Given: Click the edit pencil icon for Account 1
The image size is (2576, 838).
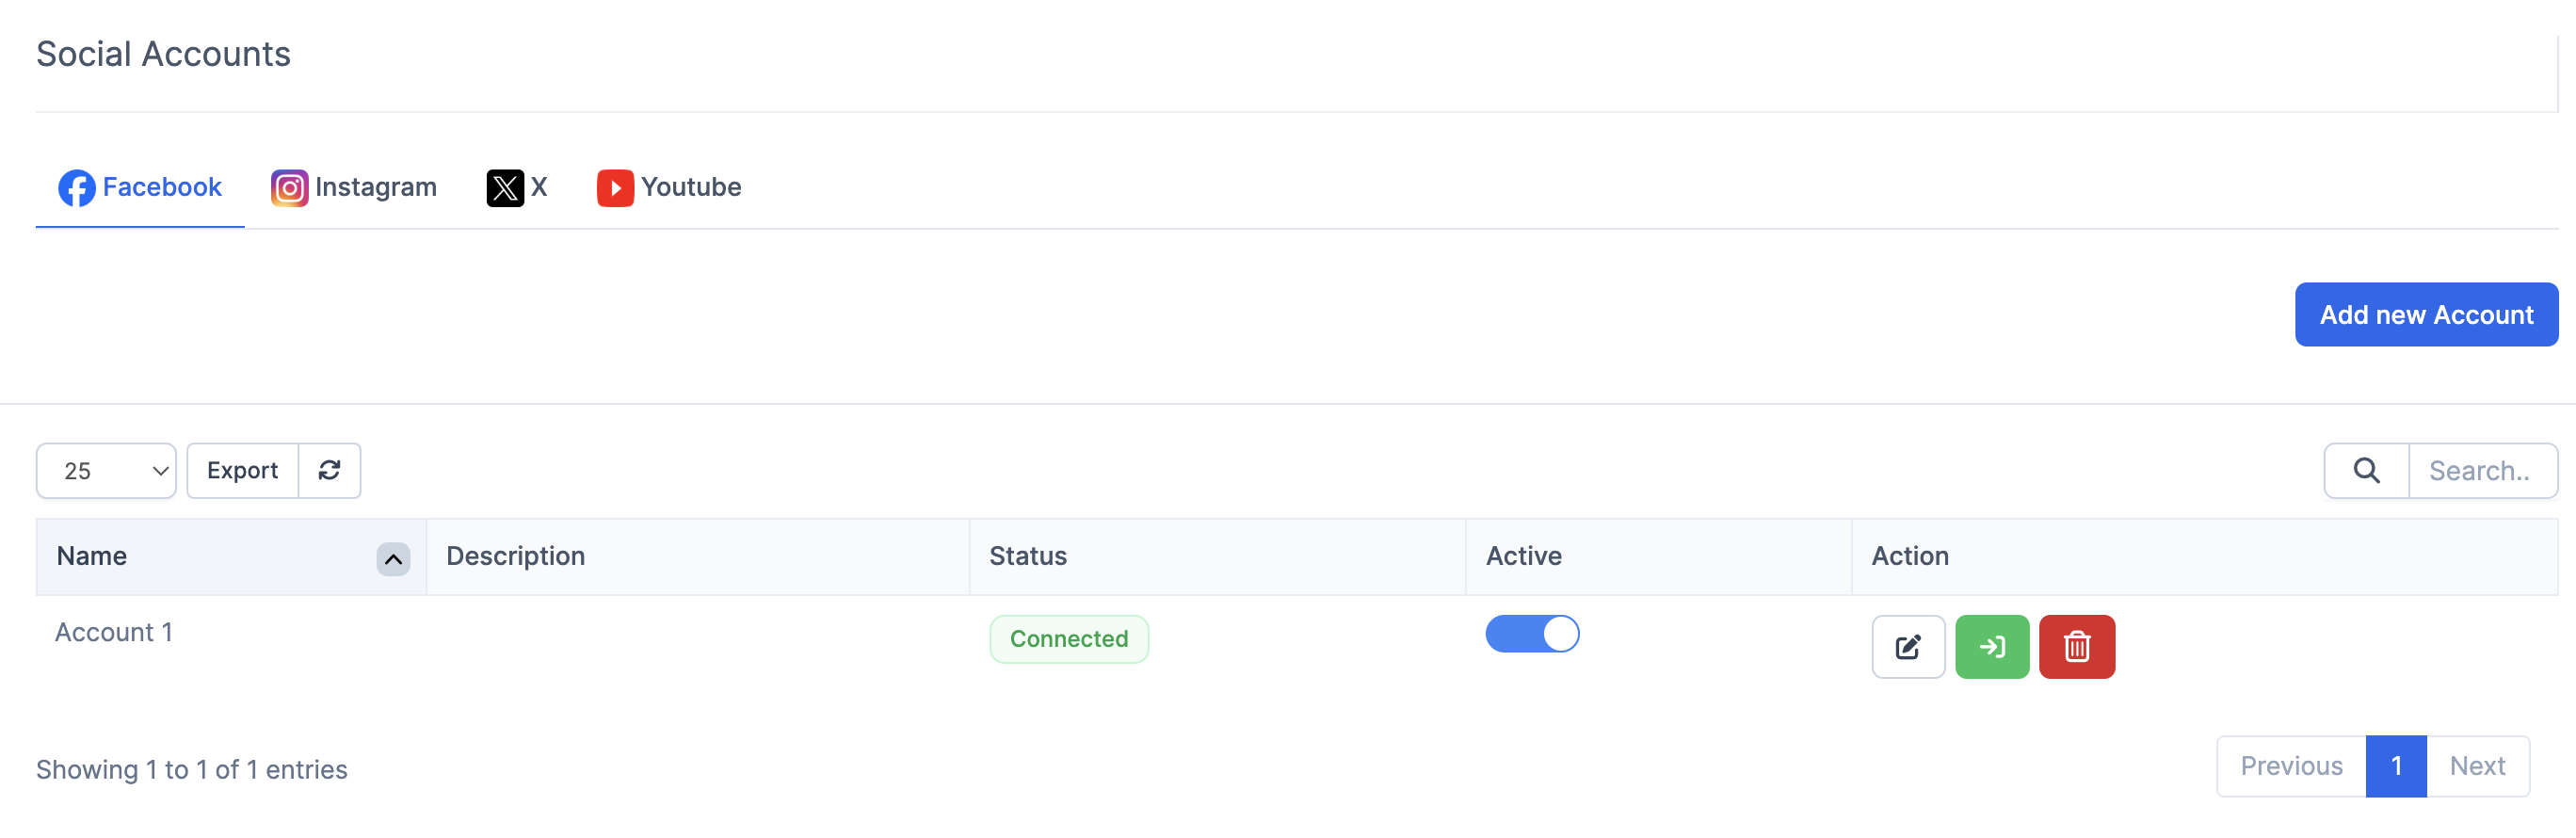Looking at the screenshot, I should 1907,647.
